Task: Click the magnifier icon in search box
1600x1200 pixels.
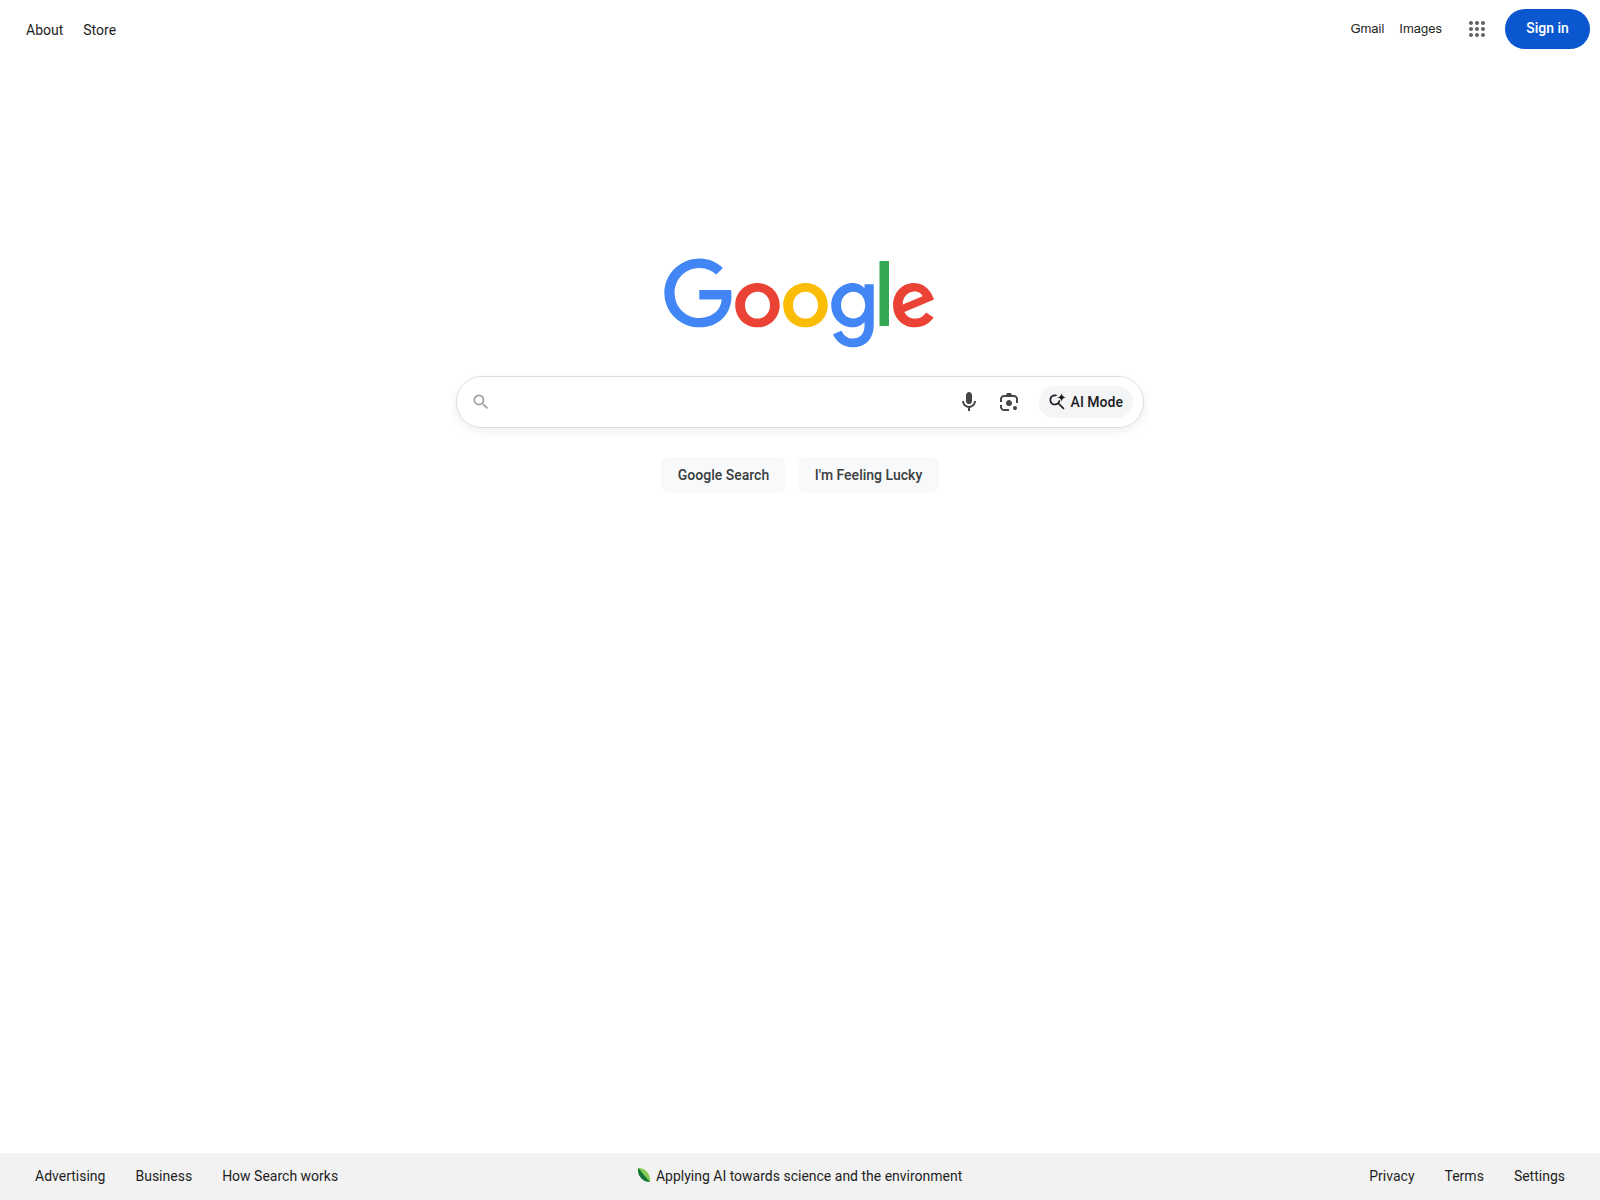Action: [481, 402]
